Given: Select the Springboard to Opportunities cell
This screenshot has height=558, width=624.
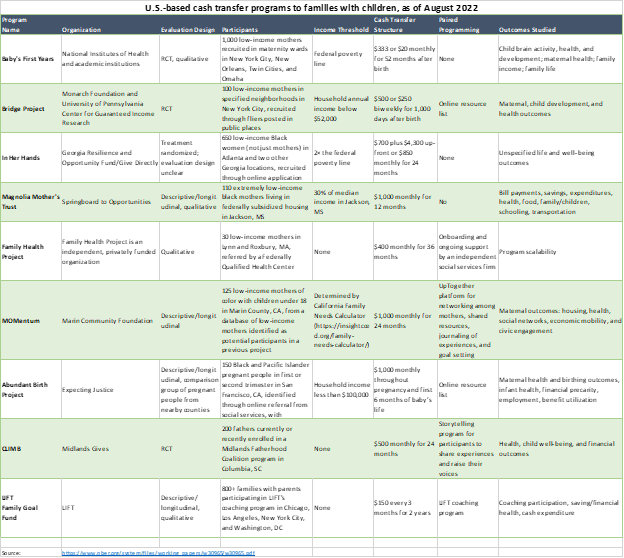Looking at the screenshot, I should (x=109, y=201).
